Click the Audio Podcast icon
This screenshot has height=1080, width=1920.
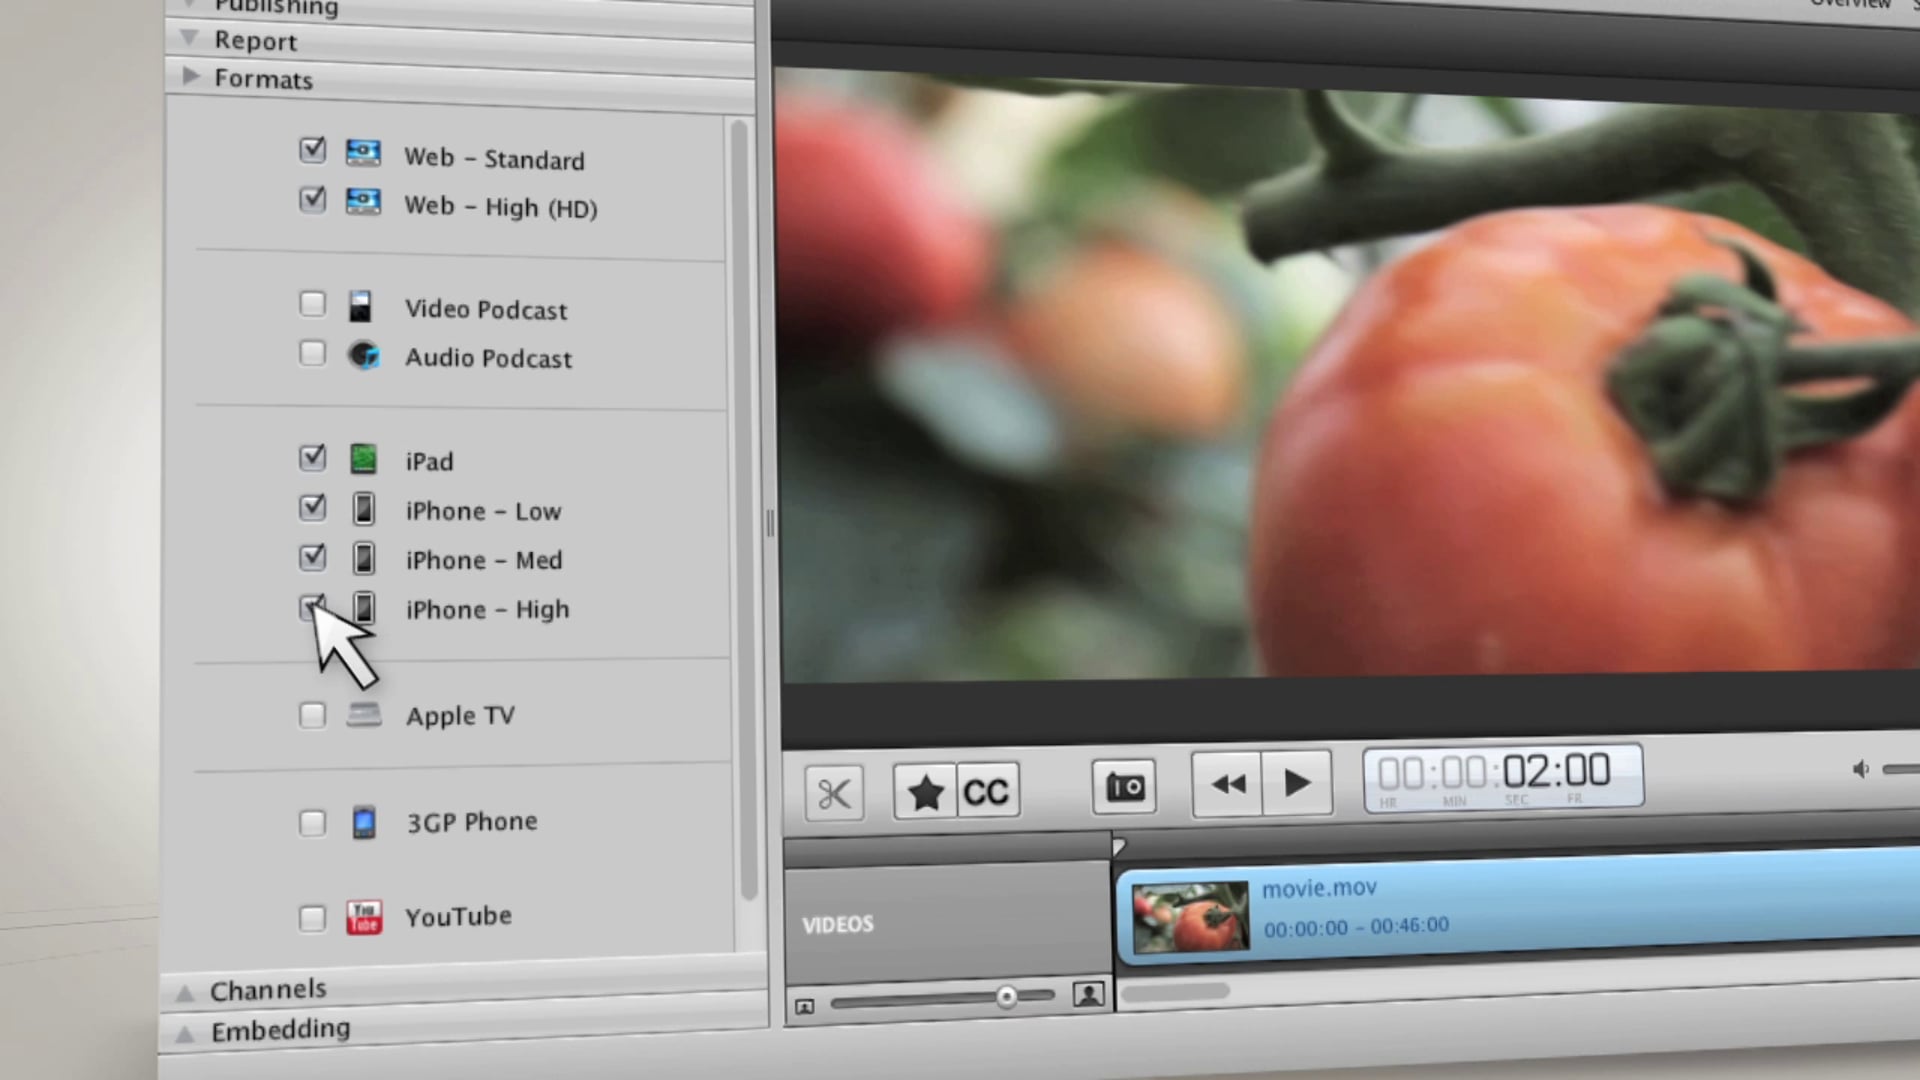364,355
